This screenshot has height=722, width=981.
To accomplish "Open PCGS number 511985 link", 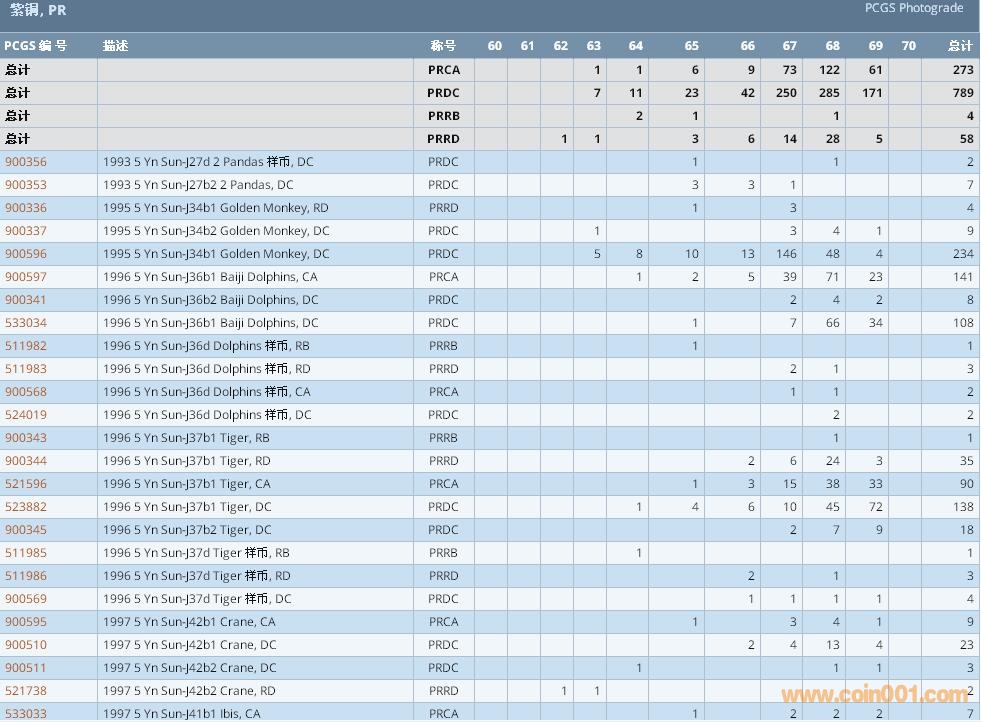I will 26,553.
